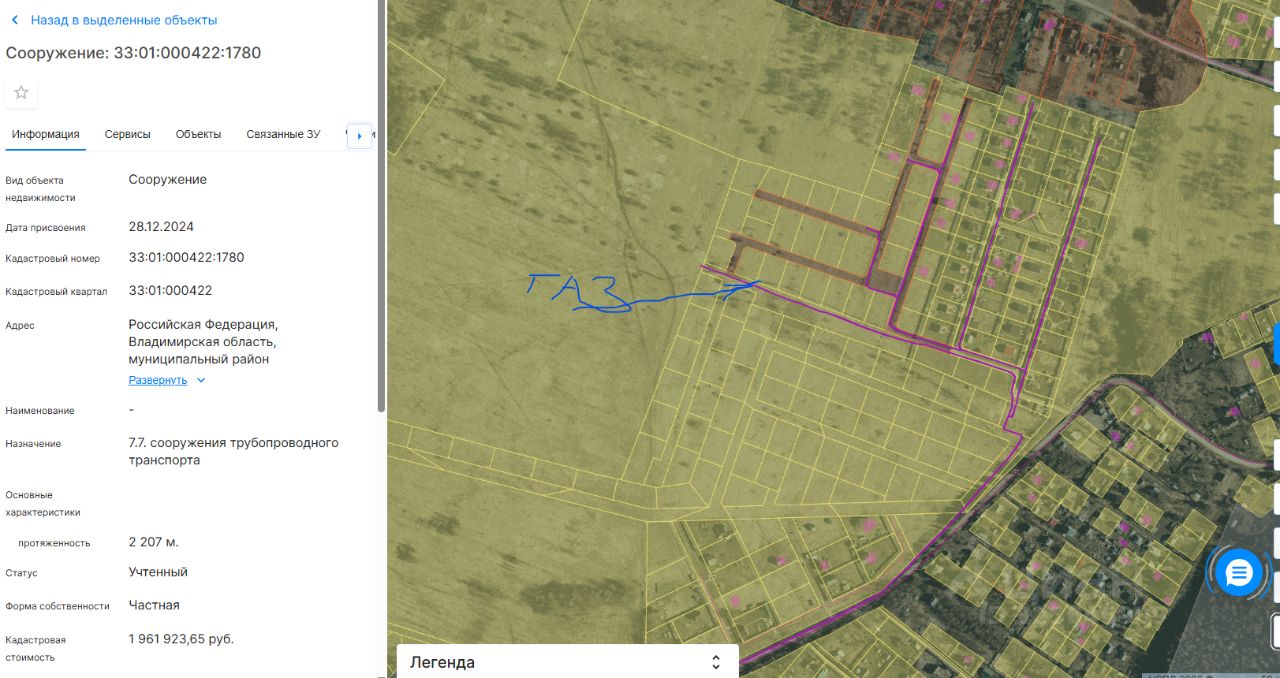Image resolution: width=1280 pixels, height=678 pixels.
Task: Select ownership value Частная
Action: click(x=154, y=605)
